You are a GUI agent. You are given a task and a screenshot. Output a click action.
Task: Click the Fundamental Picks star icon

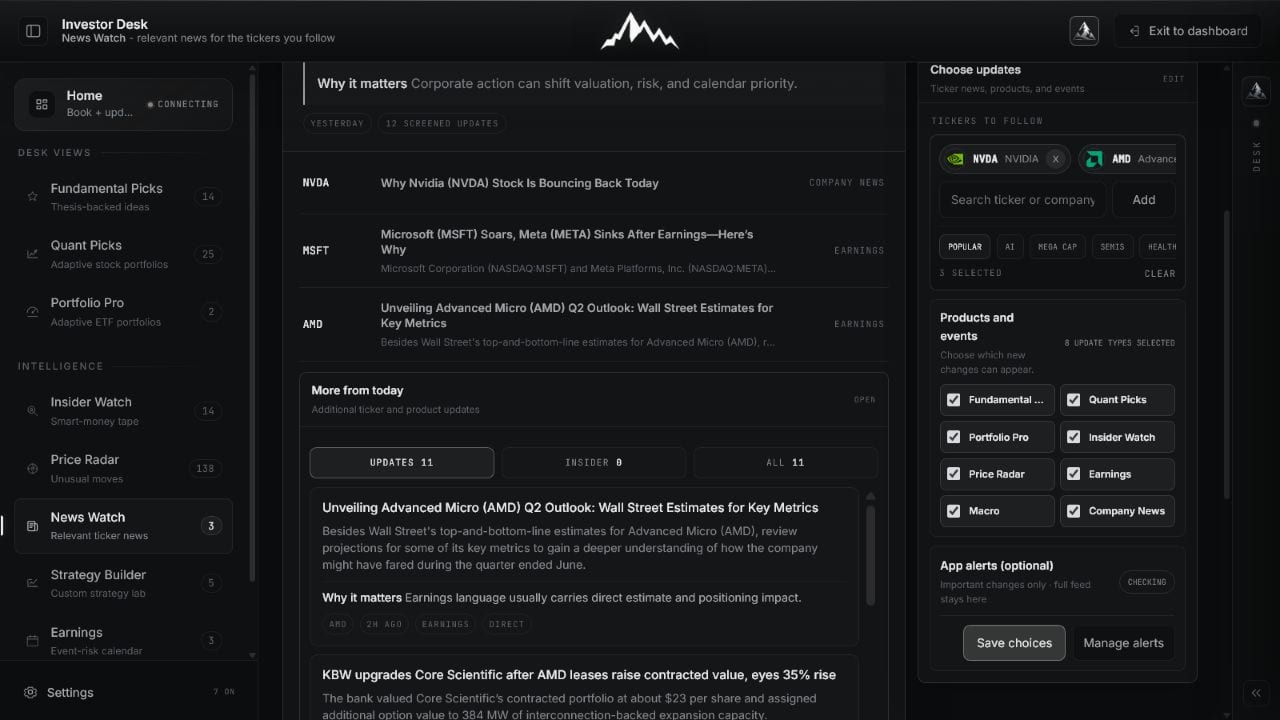pos(32,197)
